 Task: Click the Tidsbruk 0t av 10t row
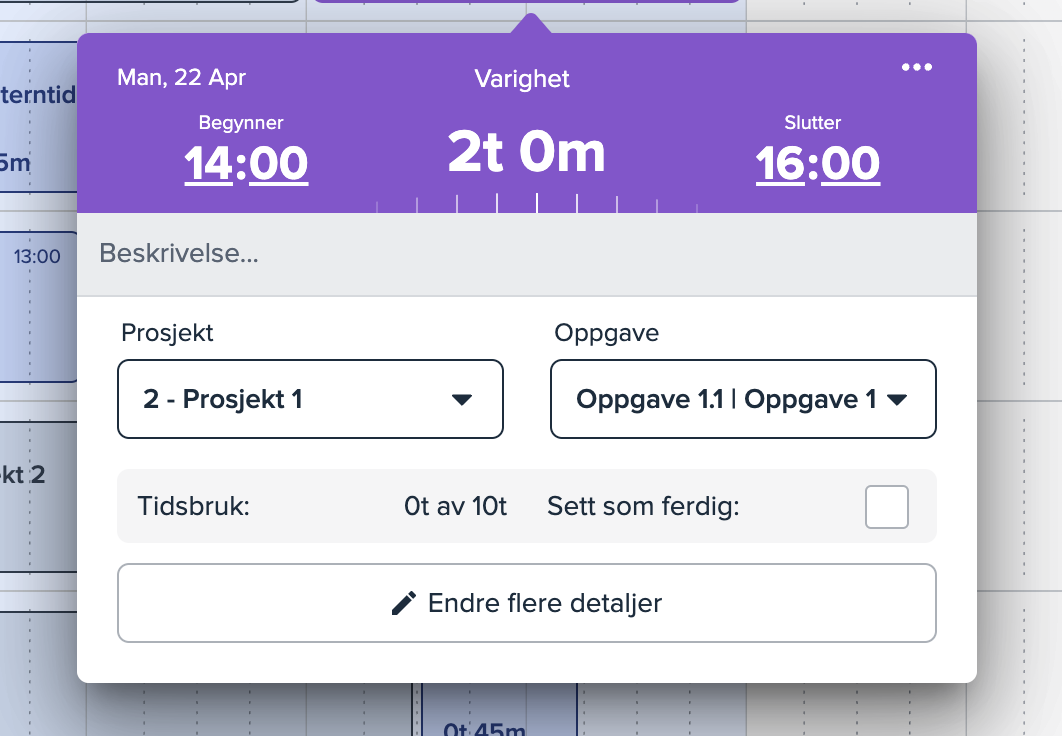pyautogui.click(x=324, y=506)
